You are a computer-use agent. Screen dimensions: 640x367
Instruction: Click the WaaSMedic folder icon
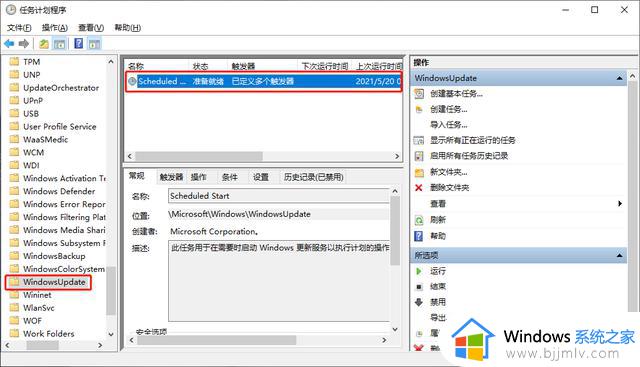coord(14,139)
